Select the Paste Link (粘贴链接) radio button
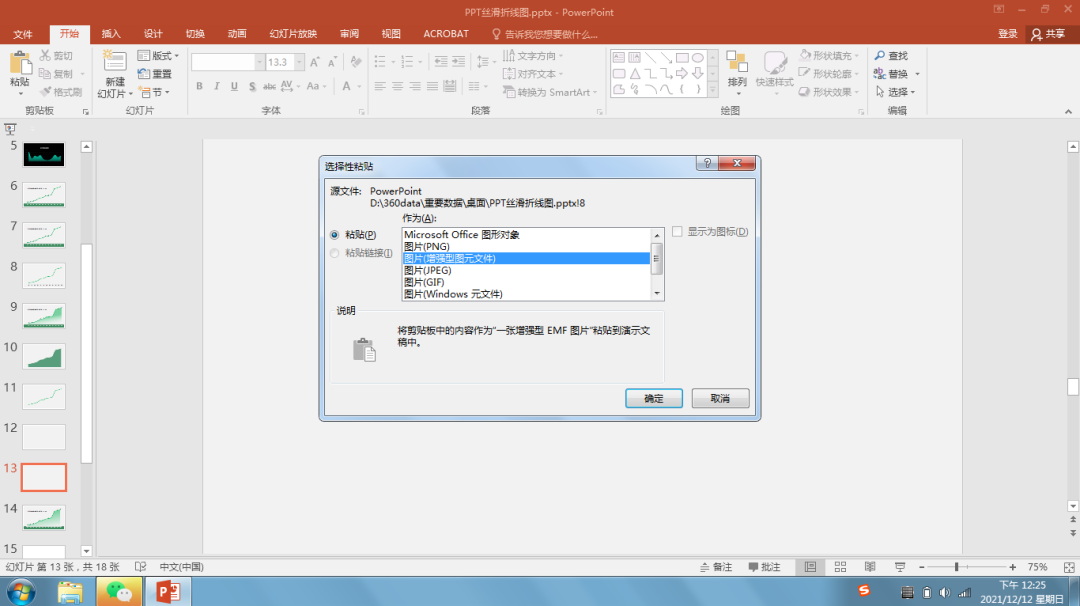This screenshot has width=1080, height=606. [x=335, y=253]
